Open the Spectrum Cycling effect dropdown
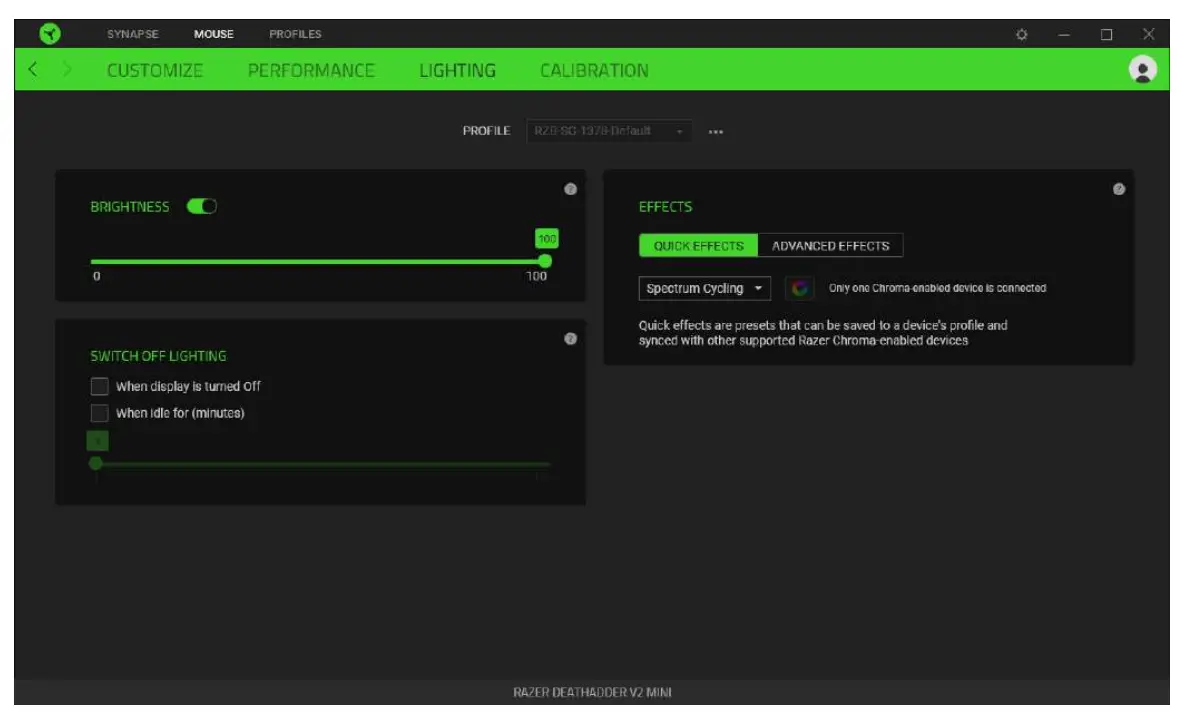The image size is (1180, 723). pyautogui.click(x=704, y=288)
